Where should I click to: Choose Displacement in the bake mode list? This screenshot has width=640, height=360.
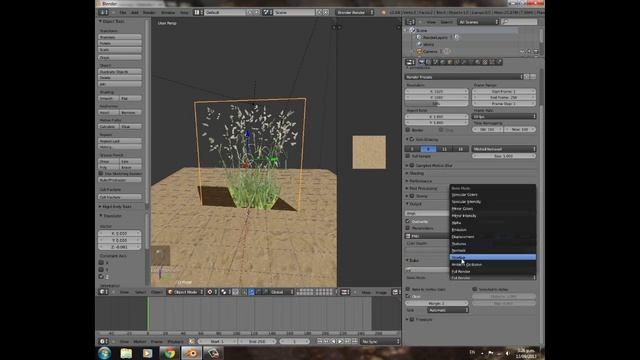click(x=493, y=237)
